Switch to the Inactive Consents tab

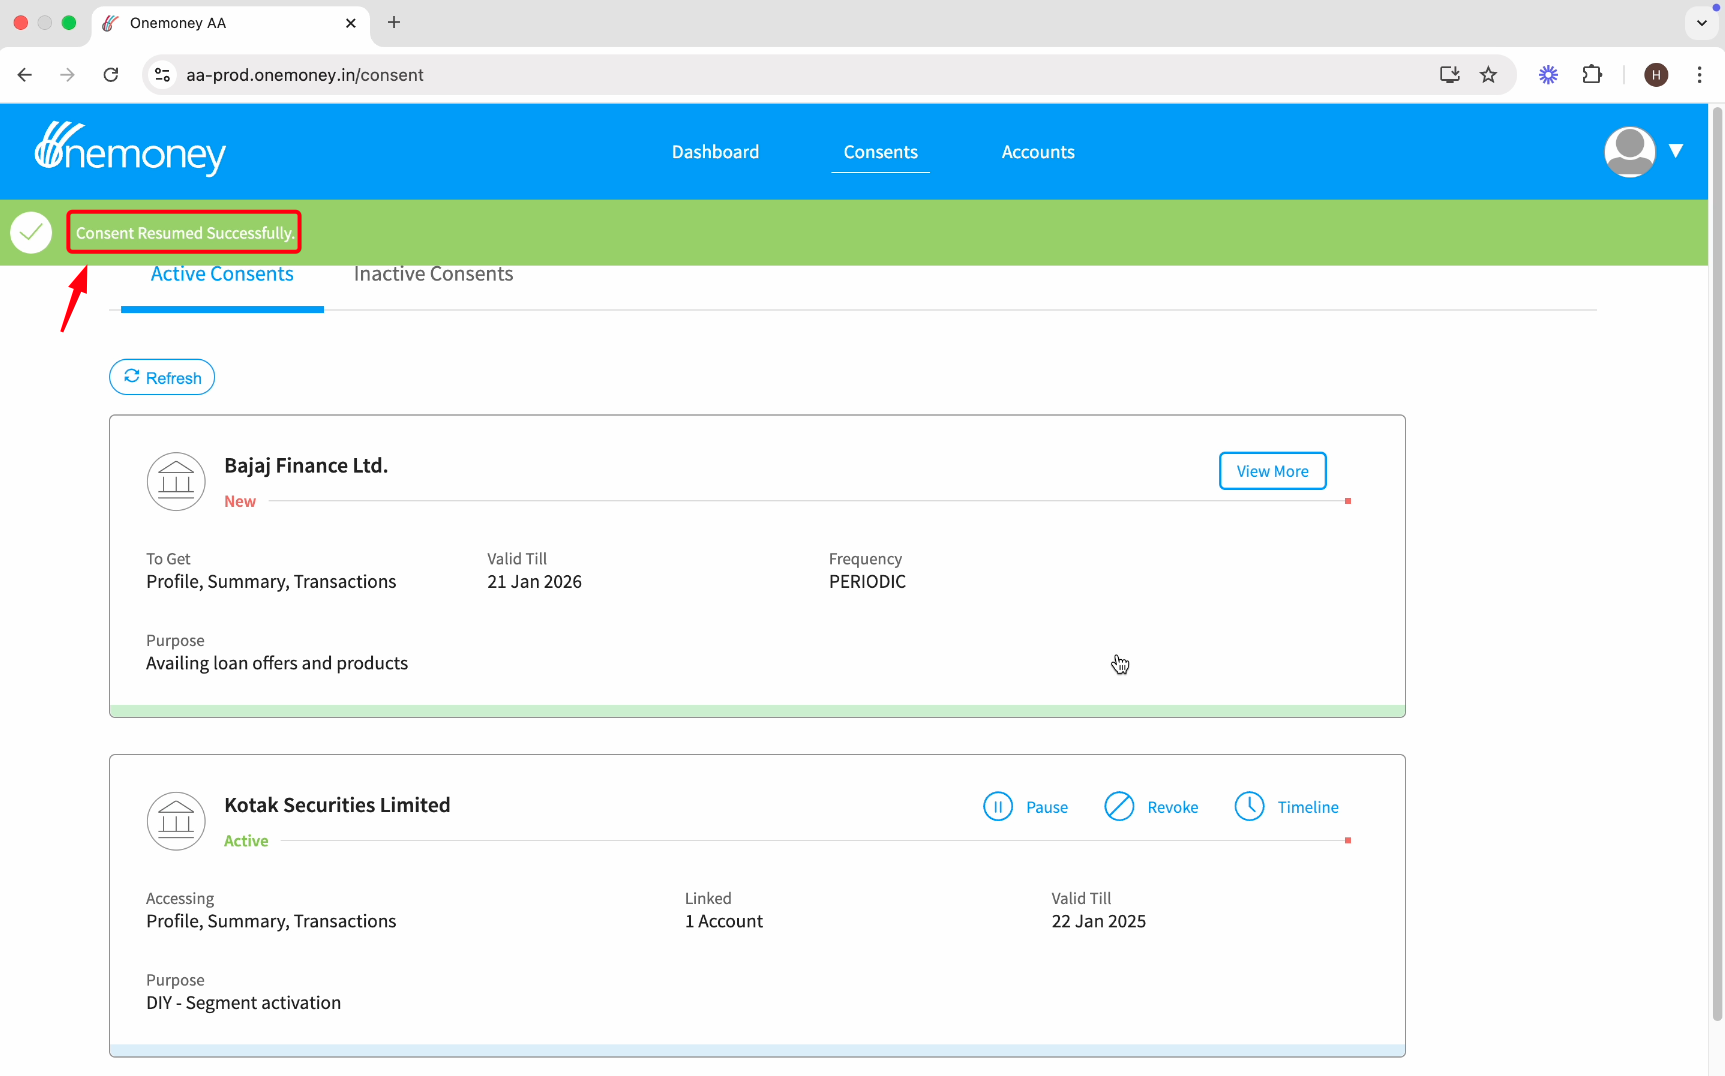pyautogui.click(x=433, y=275)
